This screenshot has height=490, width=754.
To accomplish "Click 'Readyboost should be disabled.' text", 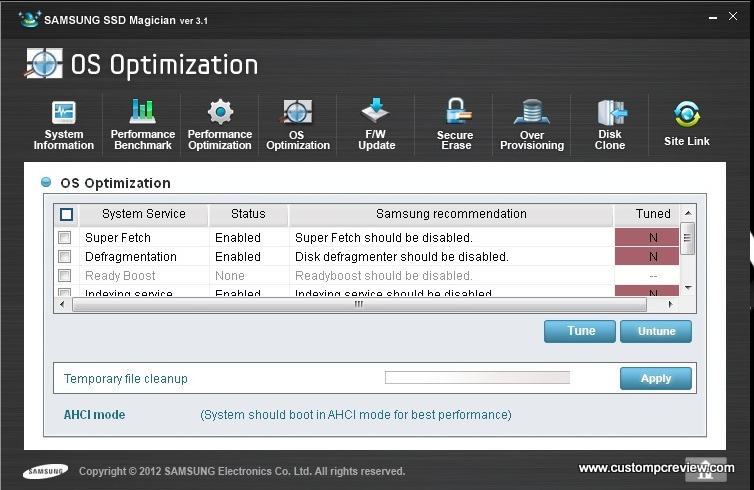I will click(x=384, y=276).
